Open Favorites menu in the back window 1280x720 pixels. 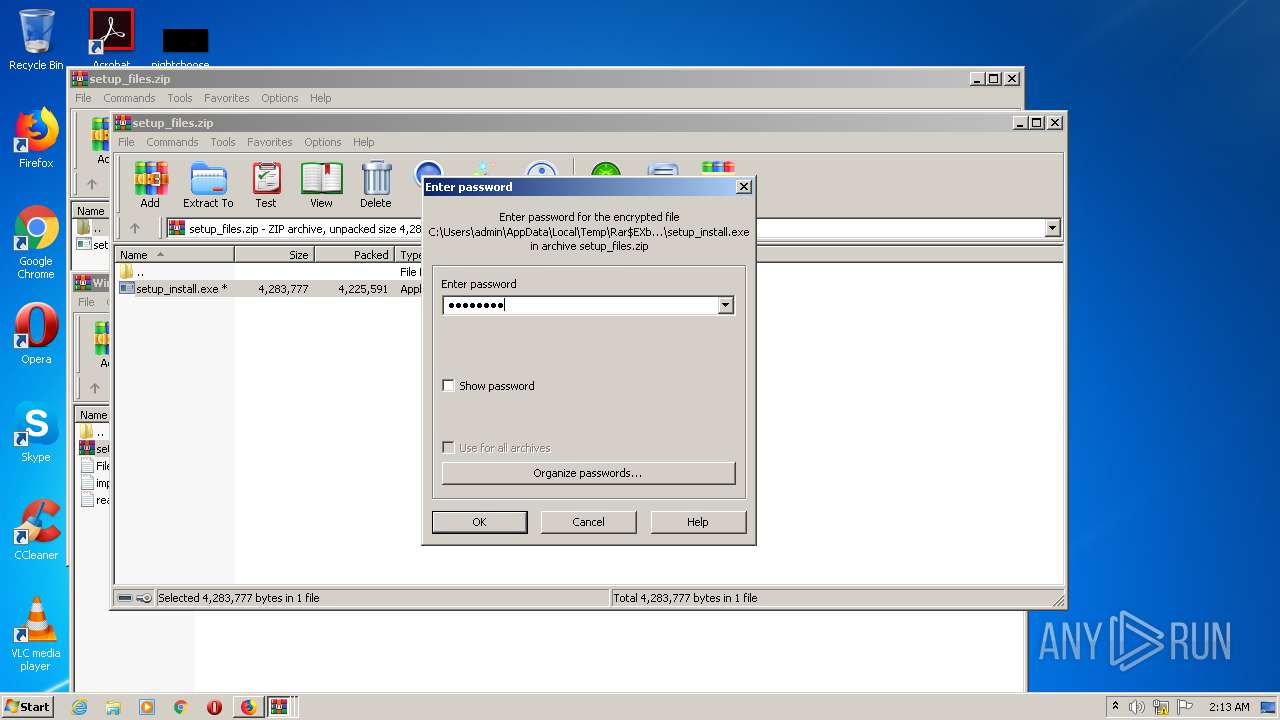227,98
